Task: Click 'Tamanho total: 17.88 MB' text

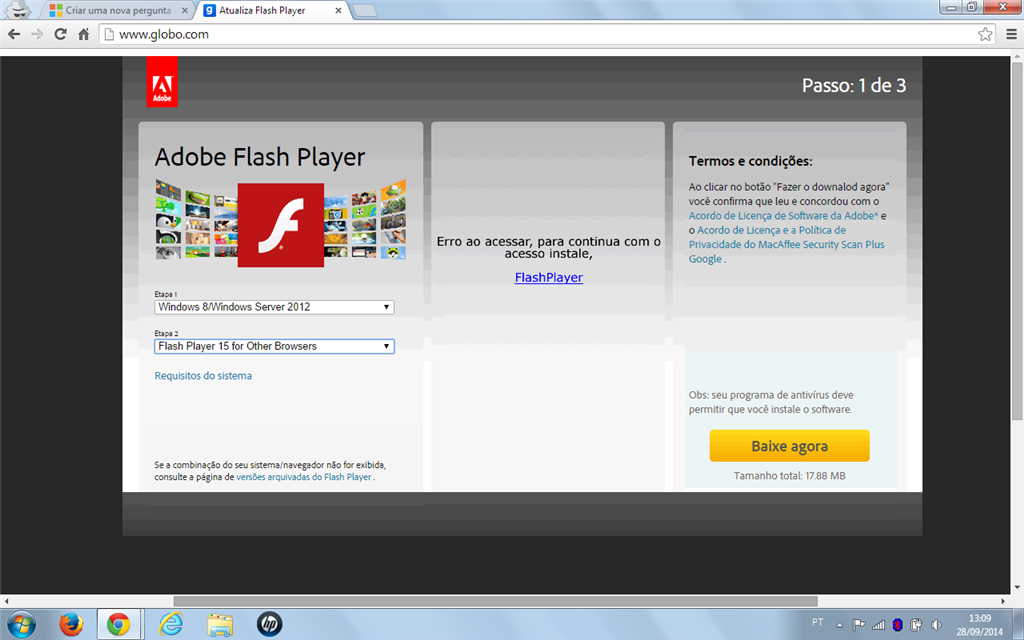Action: tap(789, 475)
